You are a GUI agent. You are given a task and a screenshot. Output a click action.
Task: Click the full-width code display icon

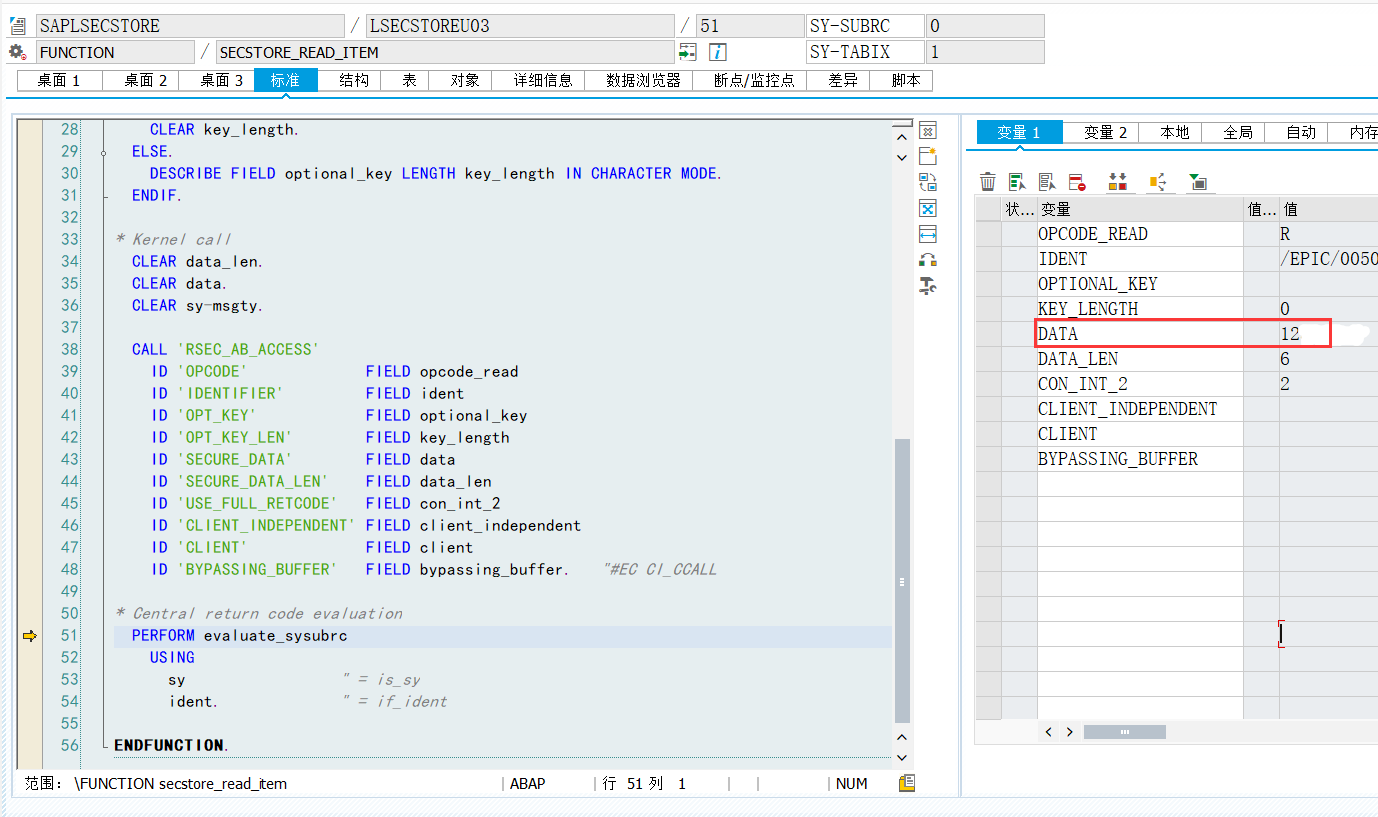coord(929,234)
